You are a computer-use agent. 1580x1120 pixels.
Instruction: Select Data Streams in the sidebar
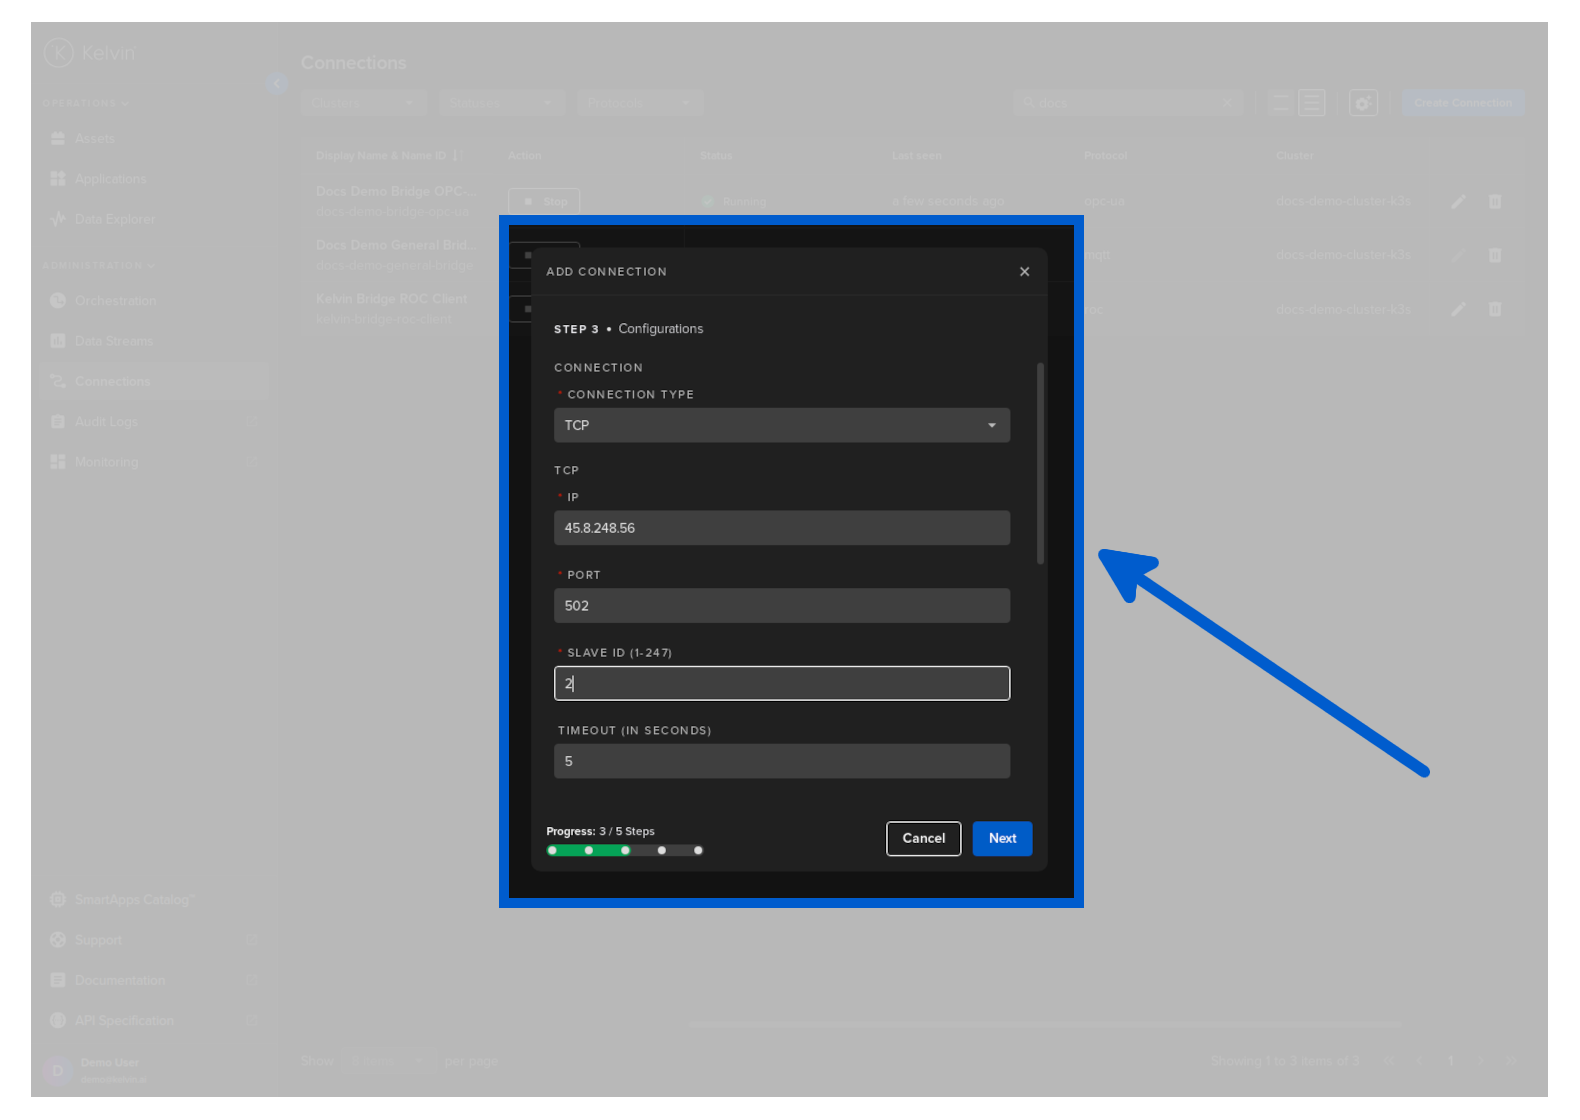113,341
